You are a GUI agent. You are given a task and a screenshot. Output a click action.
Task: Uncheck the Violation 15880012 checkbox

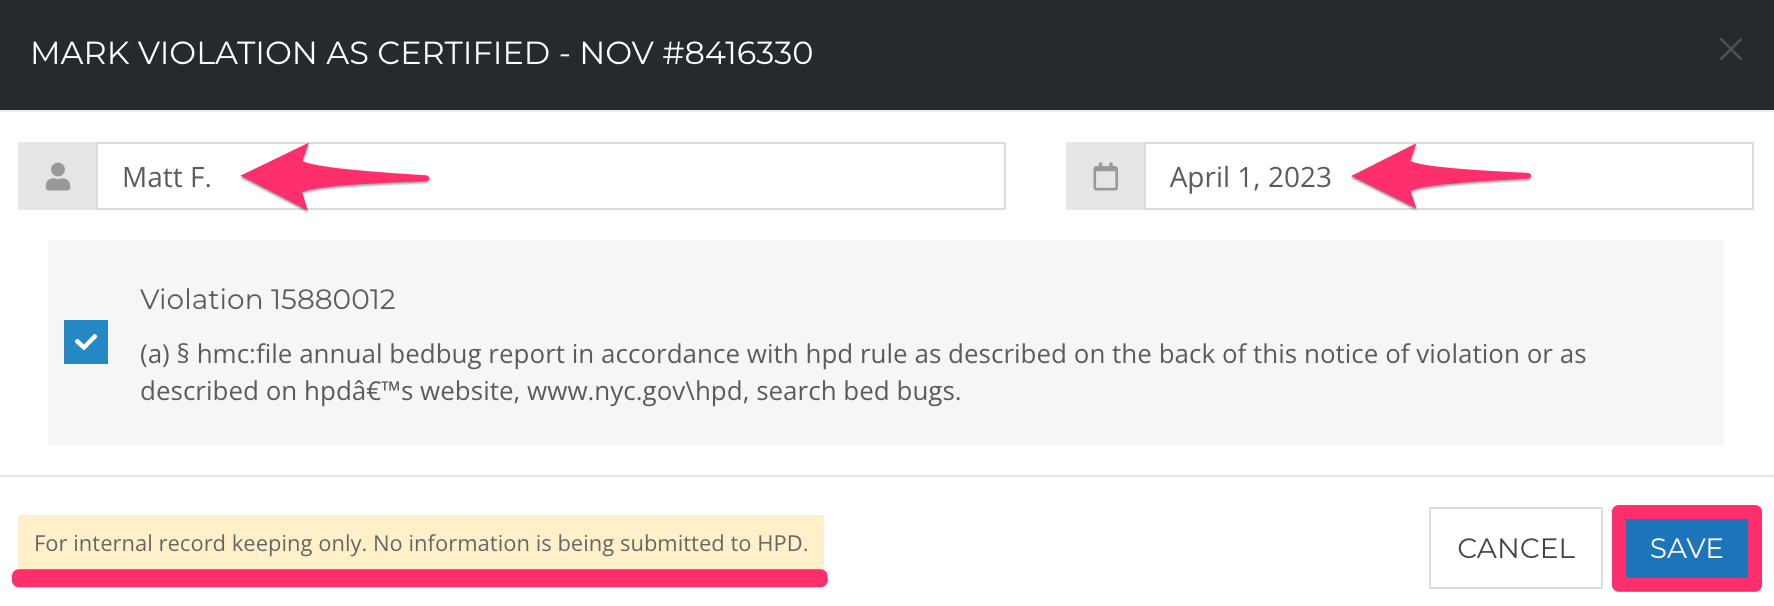click(x=86, y=342)
